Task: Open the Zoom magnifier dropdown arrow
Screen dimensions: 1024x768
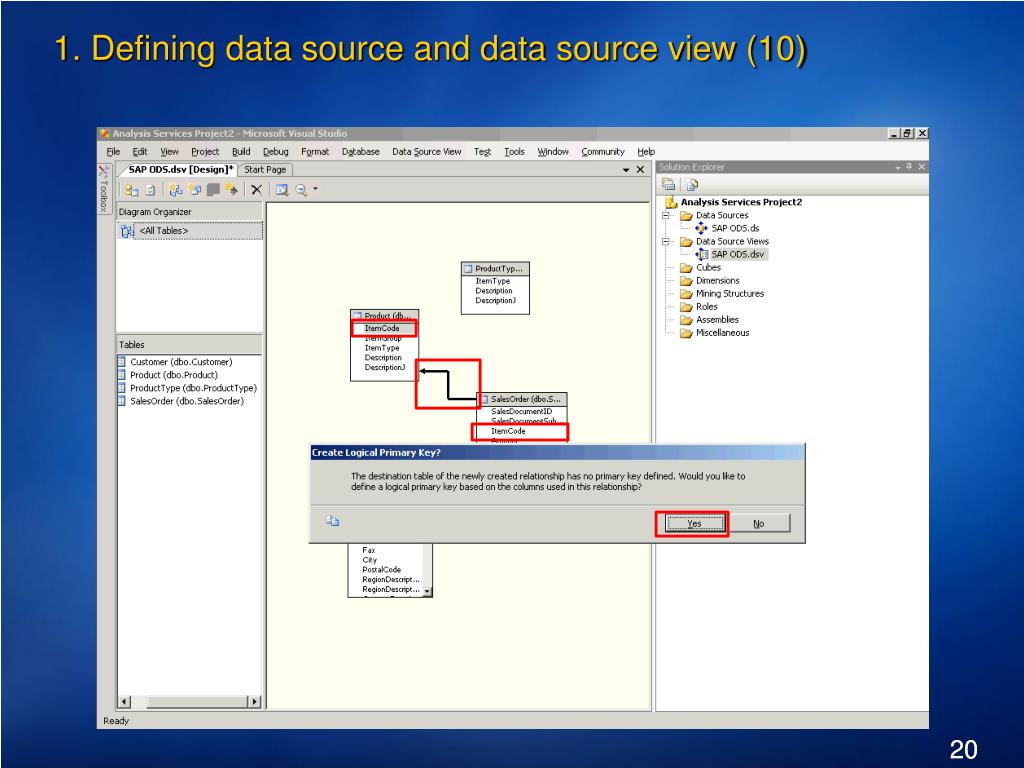Action: point(315,189)
